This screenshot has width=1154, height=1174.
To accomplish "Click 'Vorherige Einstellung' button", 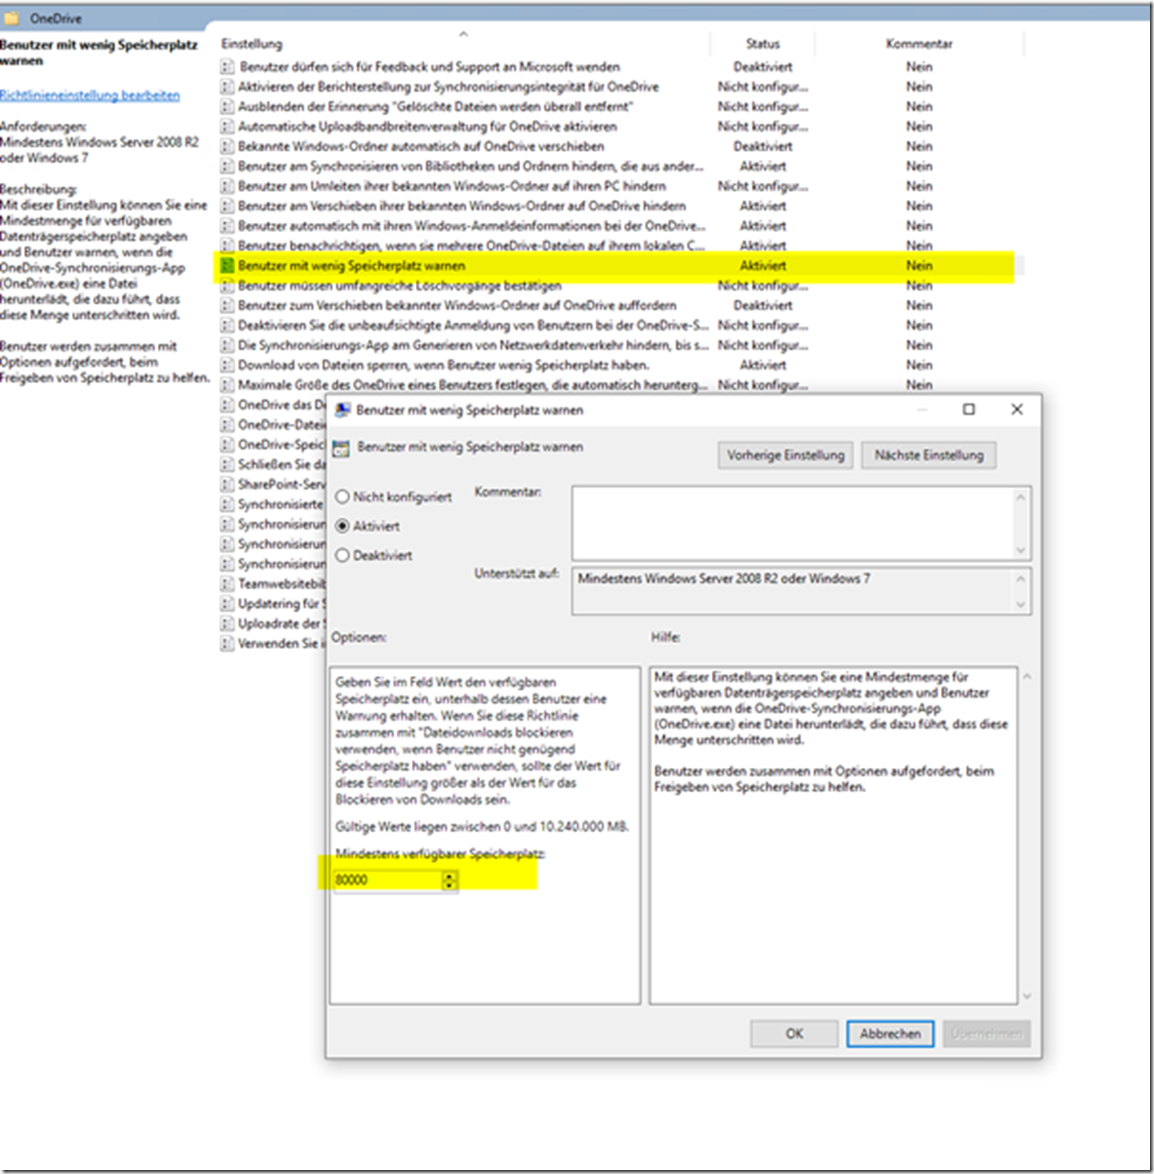I will click(785, 455).
